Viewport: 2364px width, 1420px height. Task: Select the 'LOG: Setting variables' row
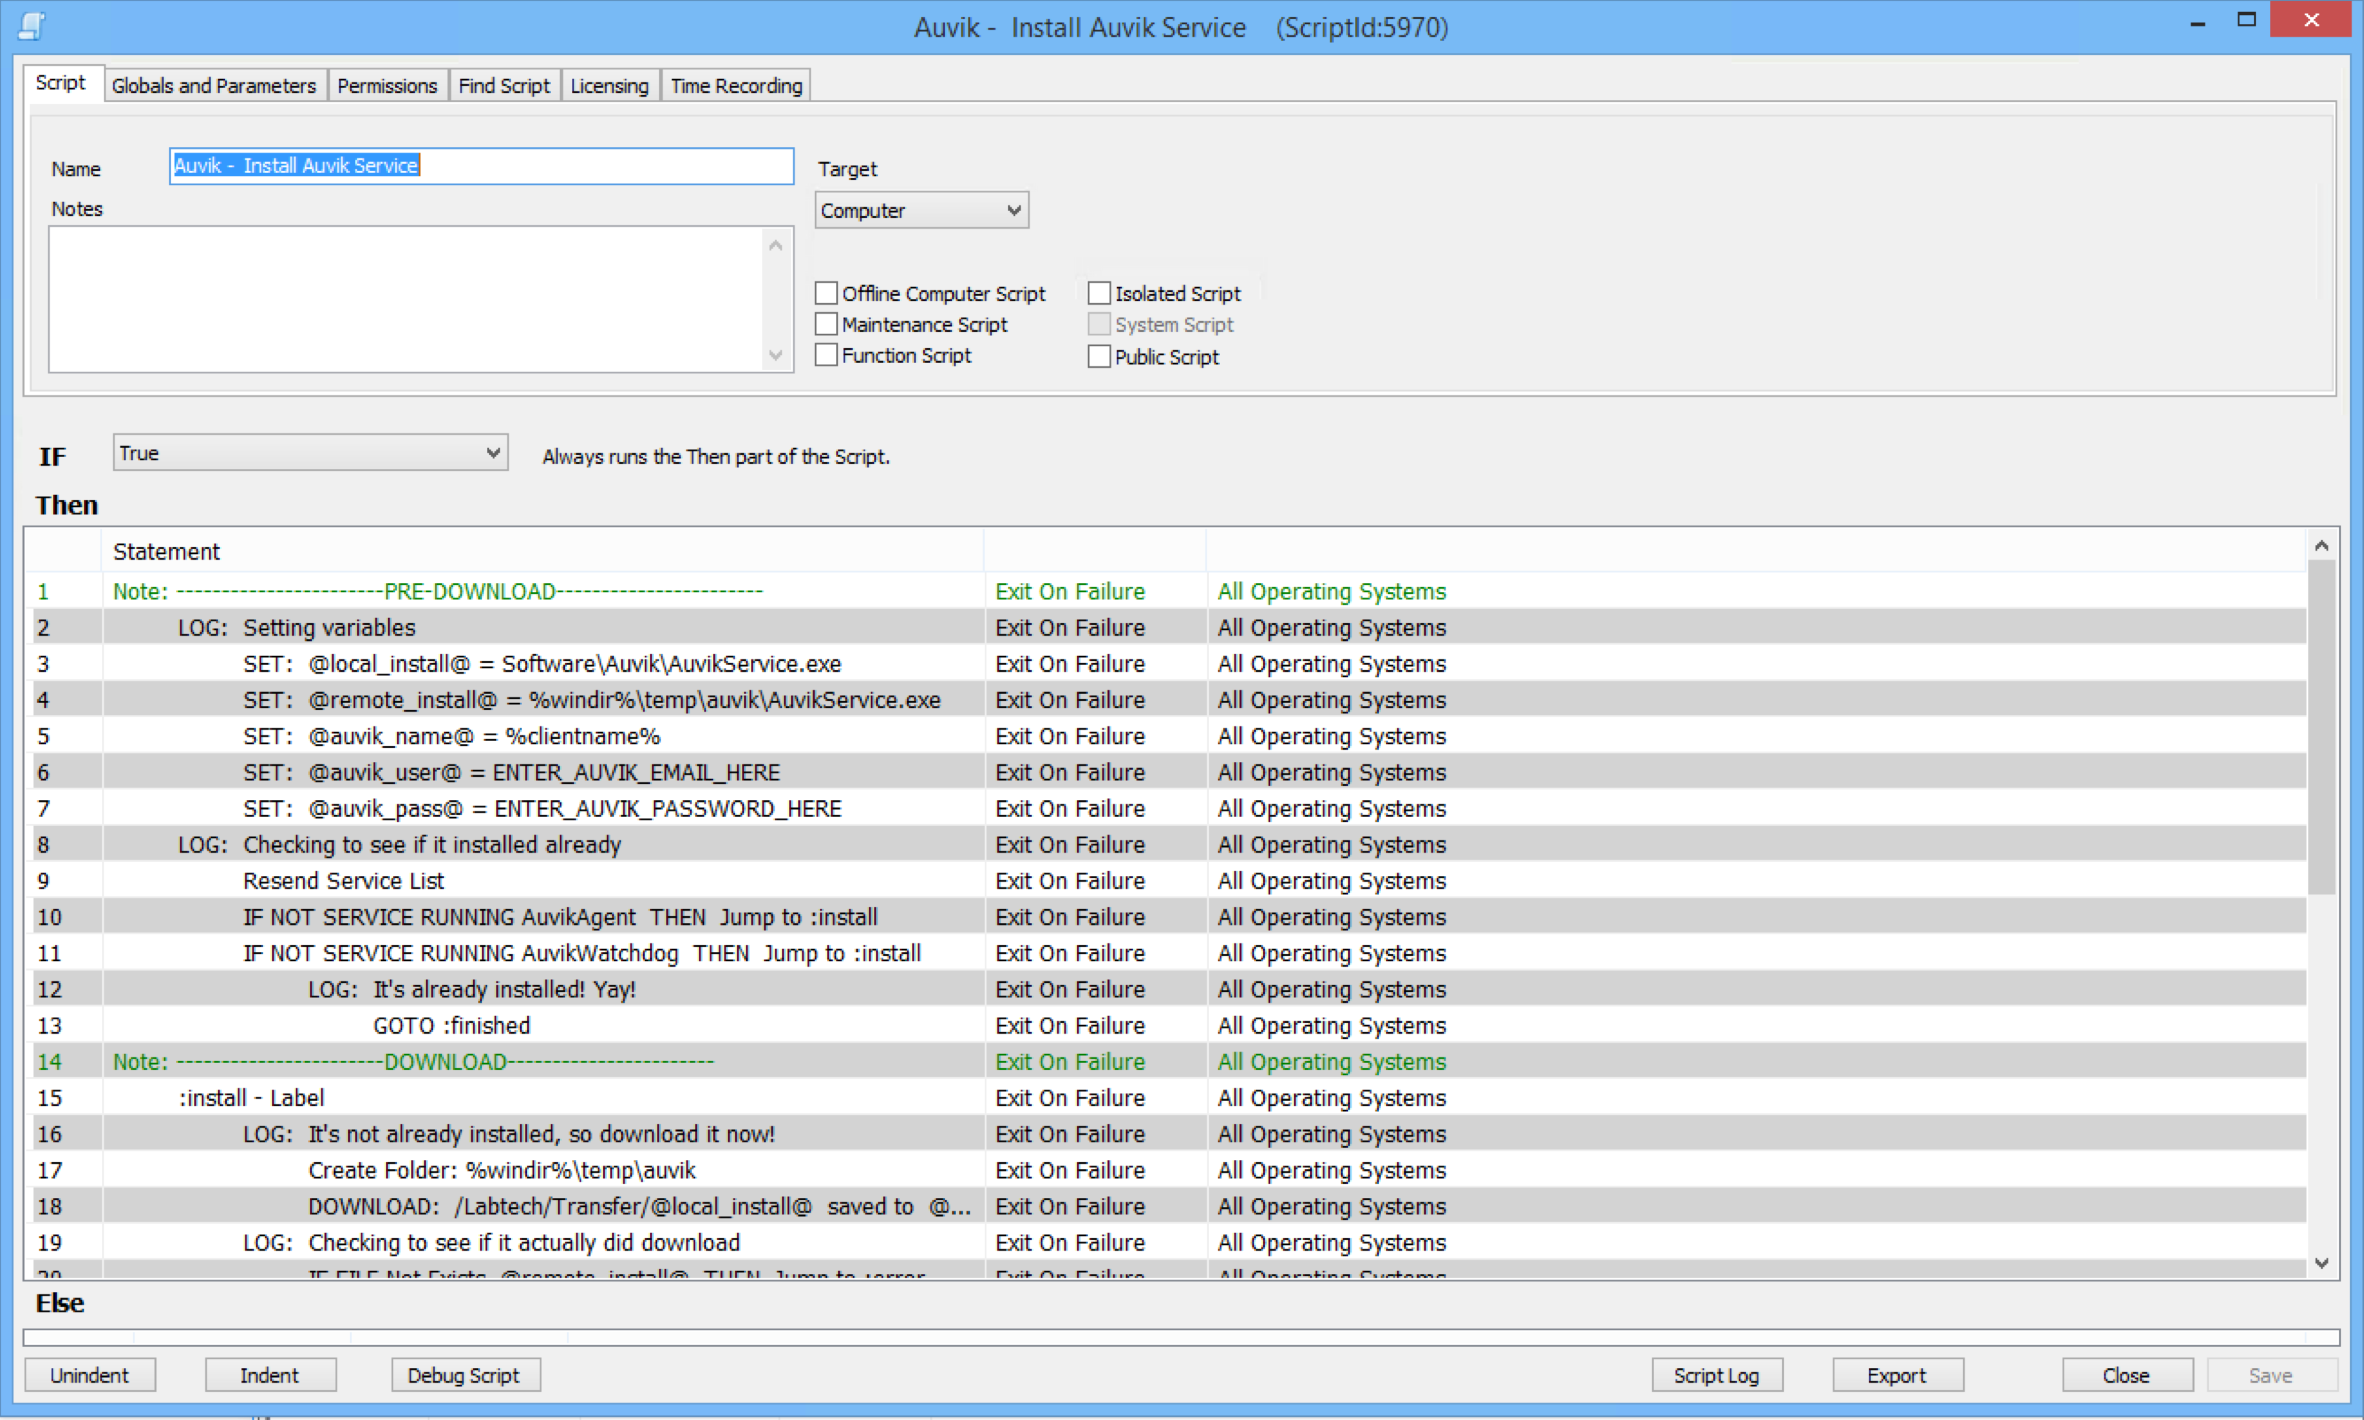pos(1165,627)
